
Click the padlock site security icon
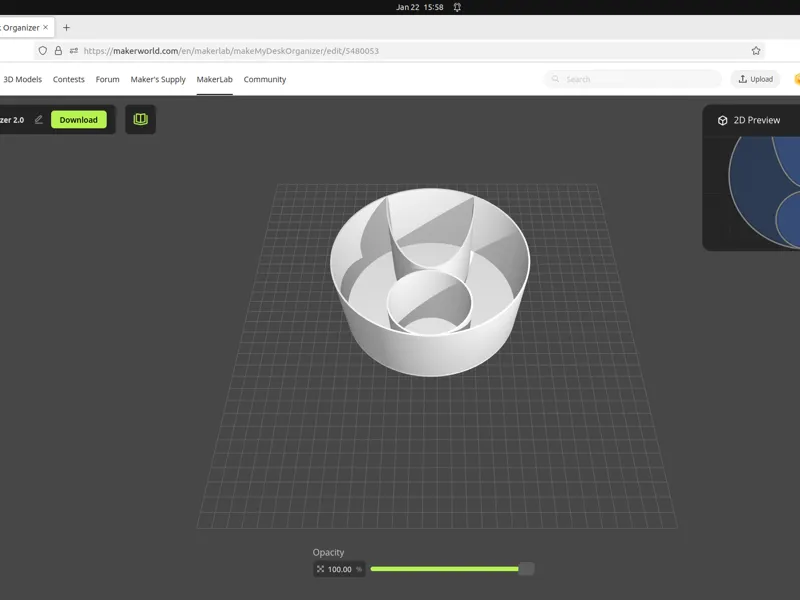[58, 51]
